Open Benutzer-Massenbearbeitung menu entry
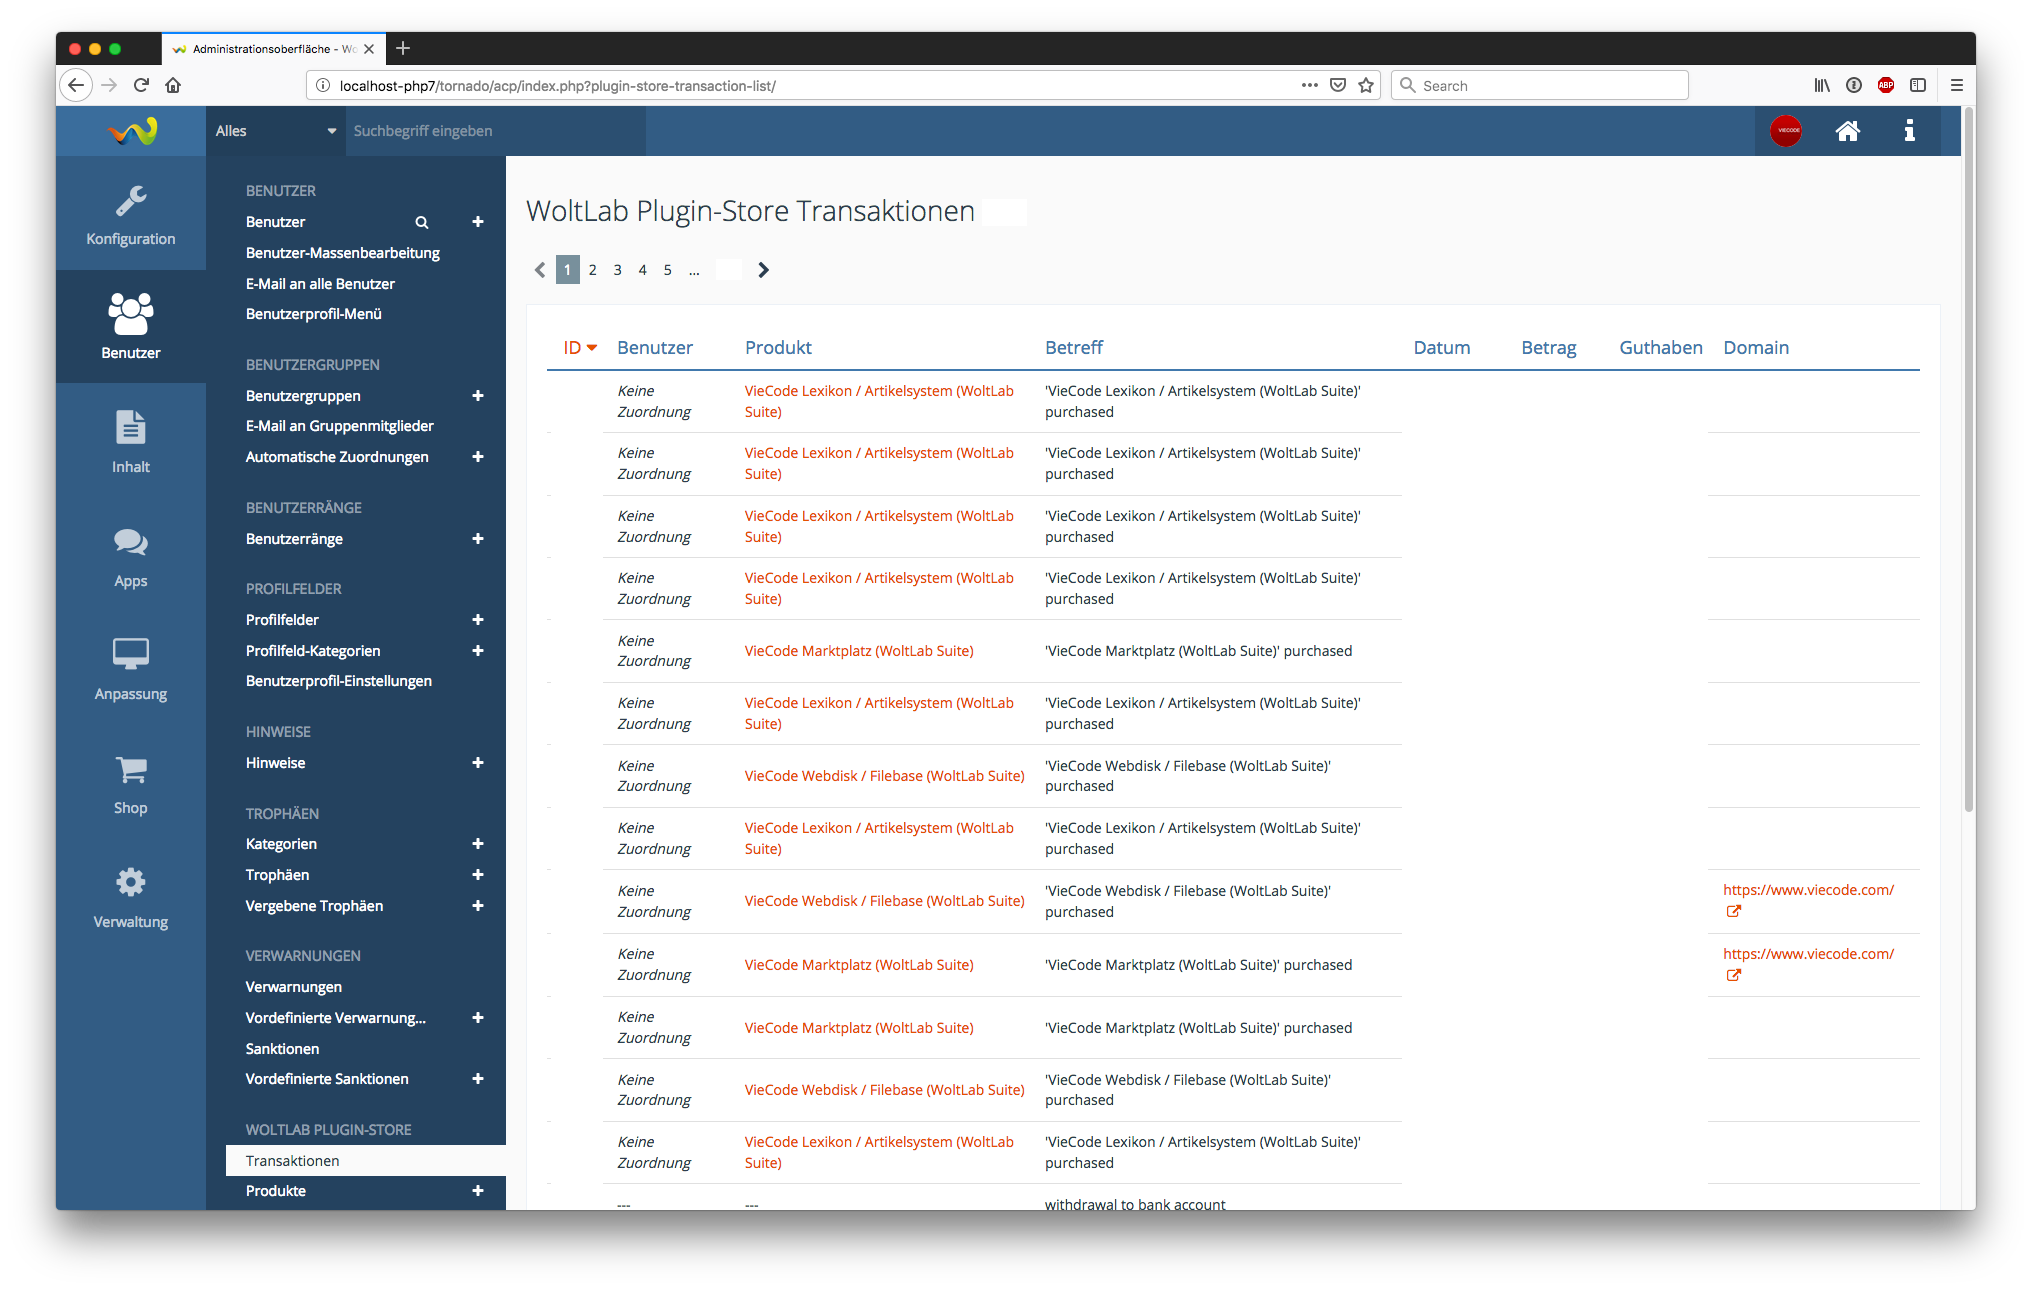Image resolution: width=2032 pixels, height=1290 pixels. point(342,253)
